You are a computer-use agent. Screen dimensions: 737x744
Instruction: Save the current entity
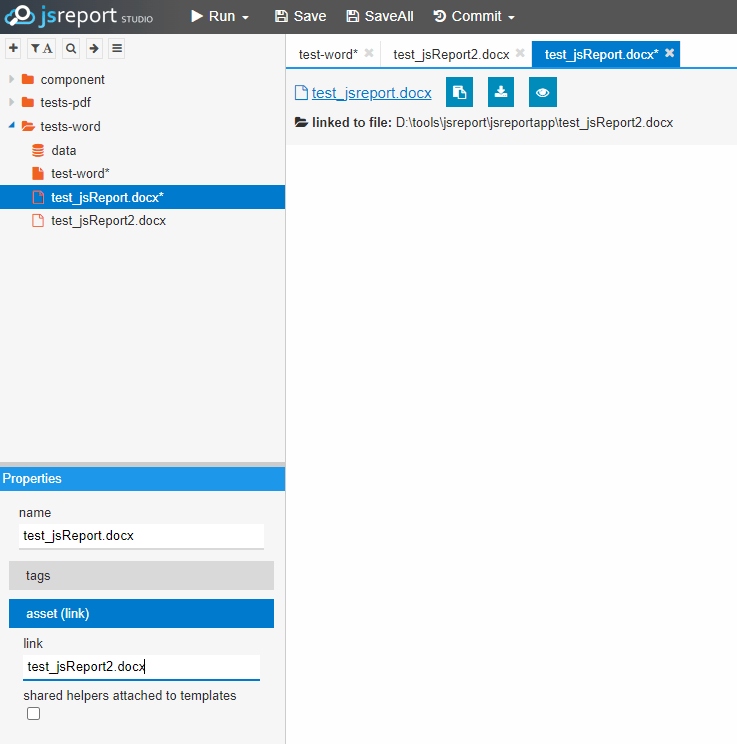pyautogui.click(x=300, y=16)
